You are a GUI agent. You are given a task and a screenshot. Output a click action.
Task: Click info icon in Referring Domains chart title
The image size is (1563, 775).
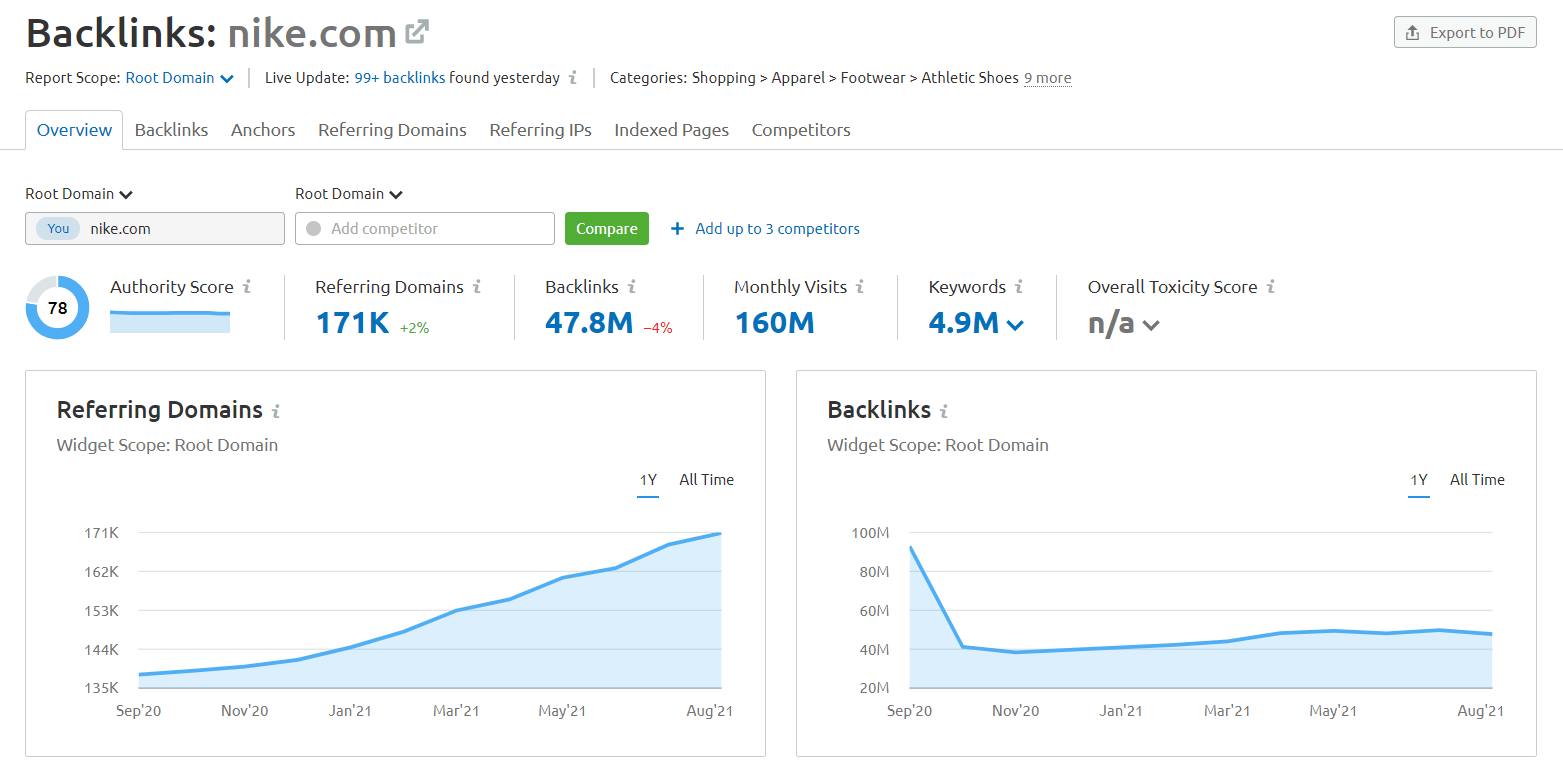pos(276,411)
